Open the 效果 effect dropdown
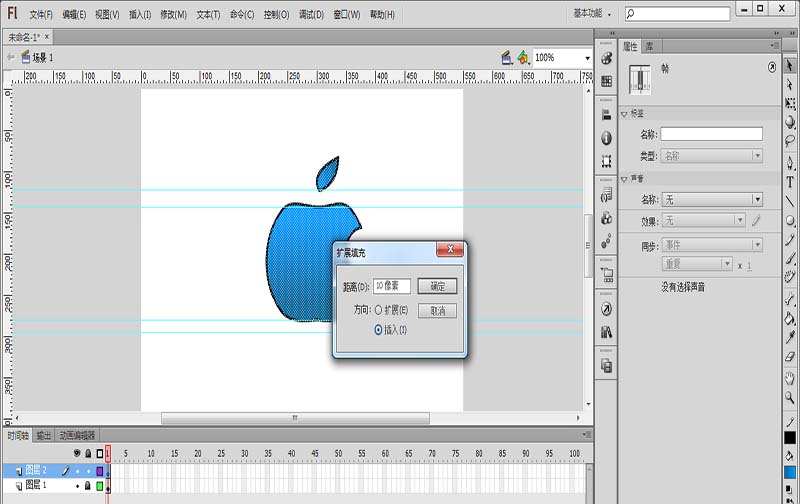The height and width of the screenshot is (504, 800). click(x=703, y=220)
